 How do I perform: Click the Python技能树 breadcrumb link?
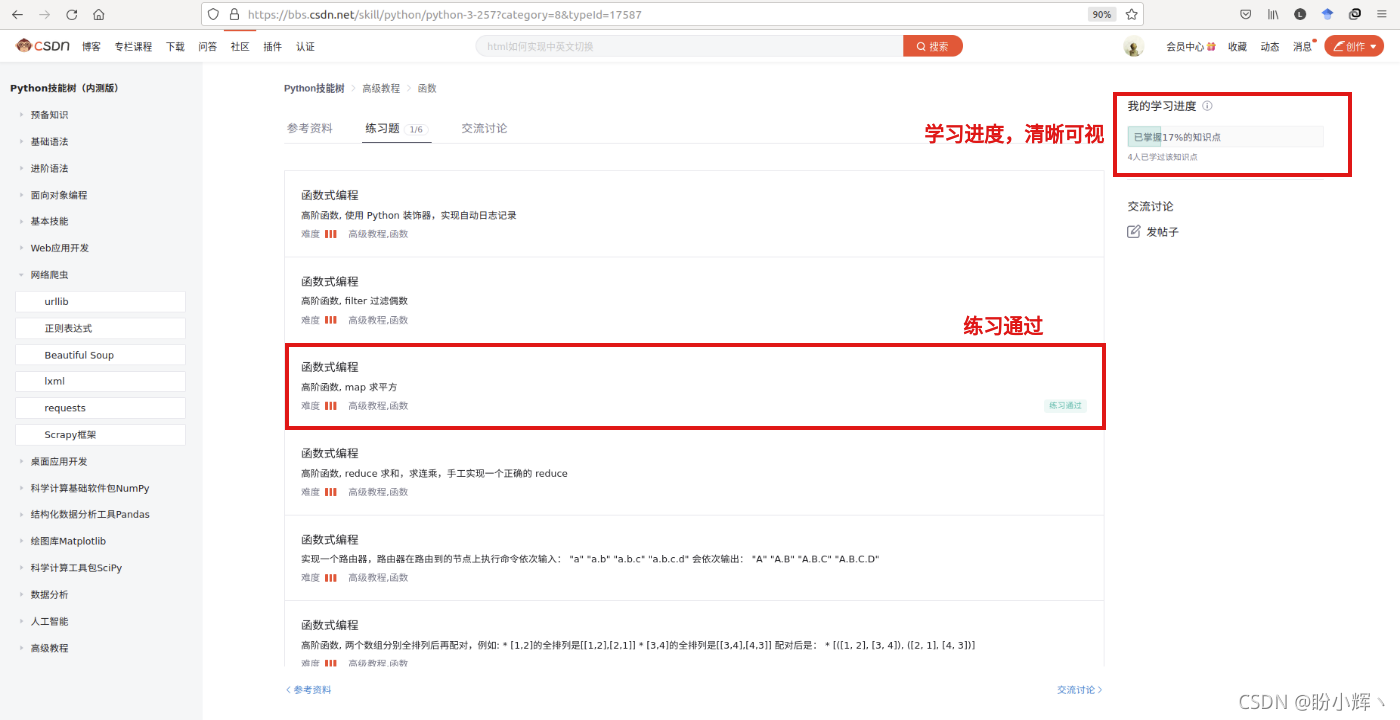click(314, 89)
